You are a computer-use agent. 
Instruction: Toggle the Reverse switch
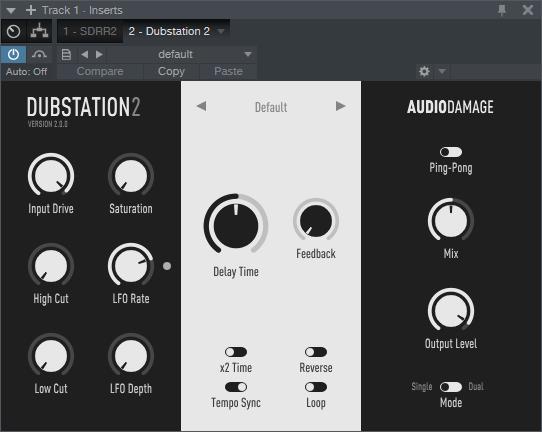pos(316,352)
